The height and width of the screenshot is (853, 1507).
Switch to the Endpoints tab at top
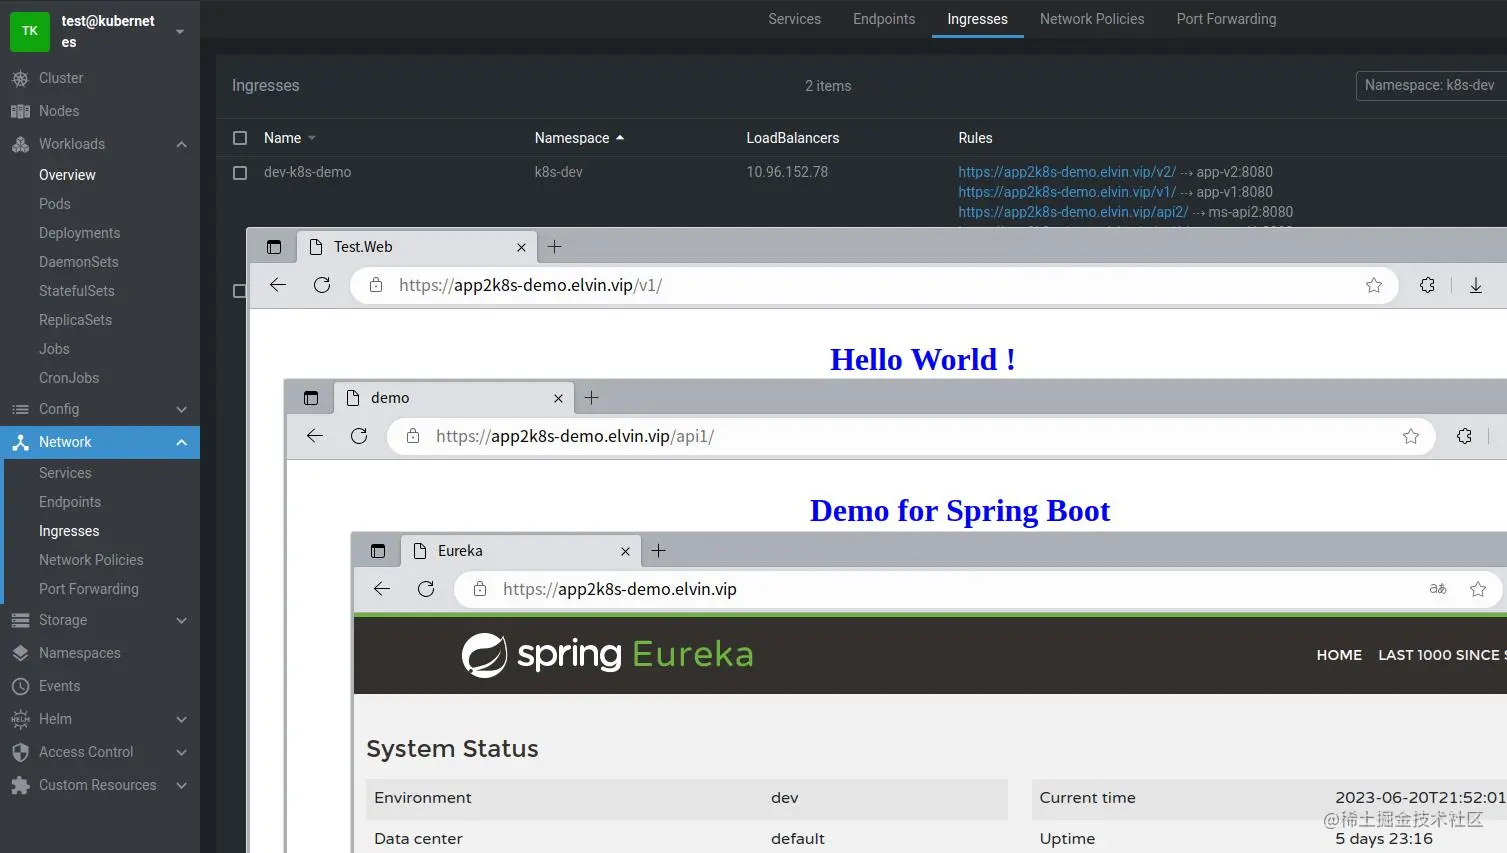[884, 19]
